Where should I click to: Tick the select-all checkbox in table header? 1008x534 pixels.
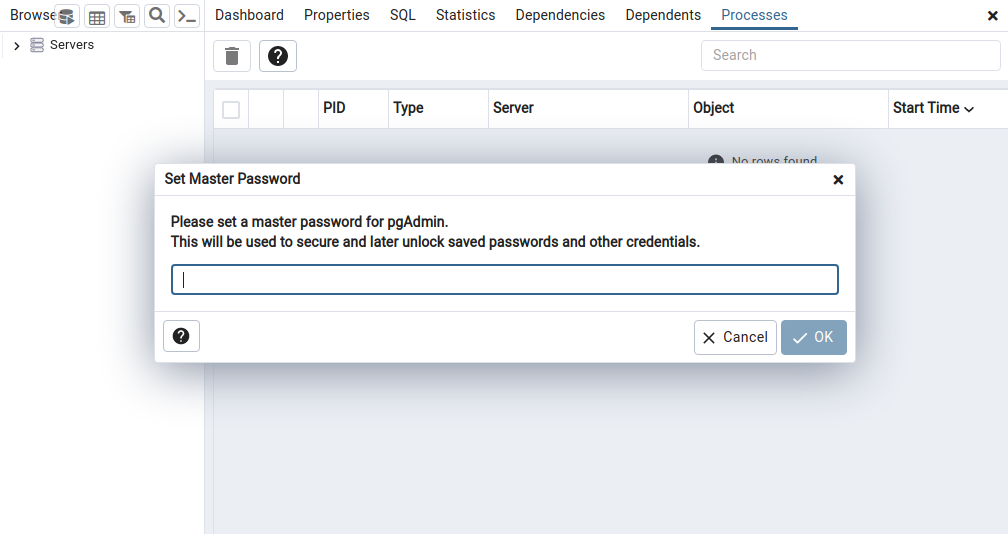[x=231, y=109]
